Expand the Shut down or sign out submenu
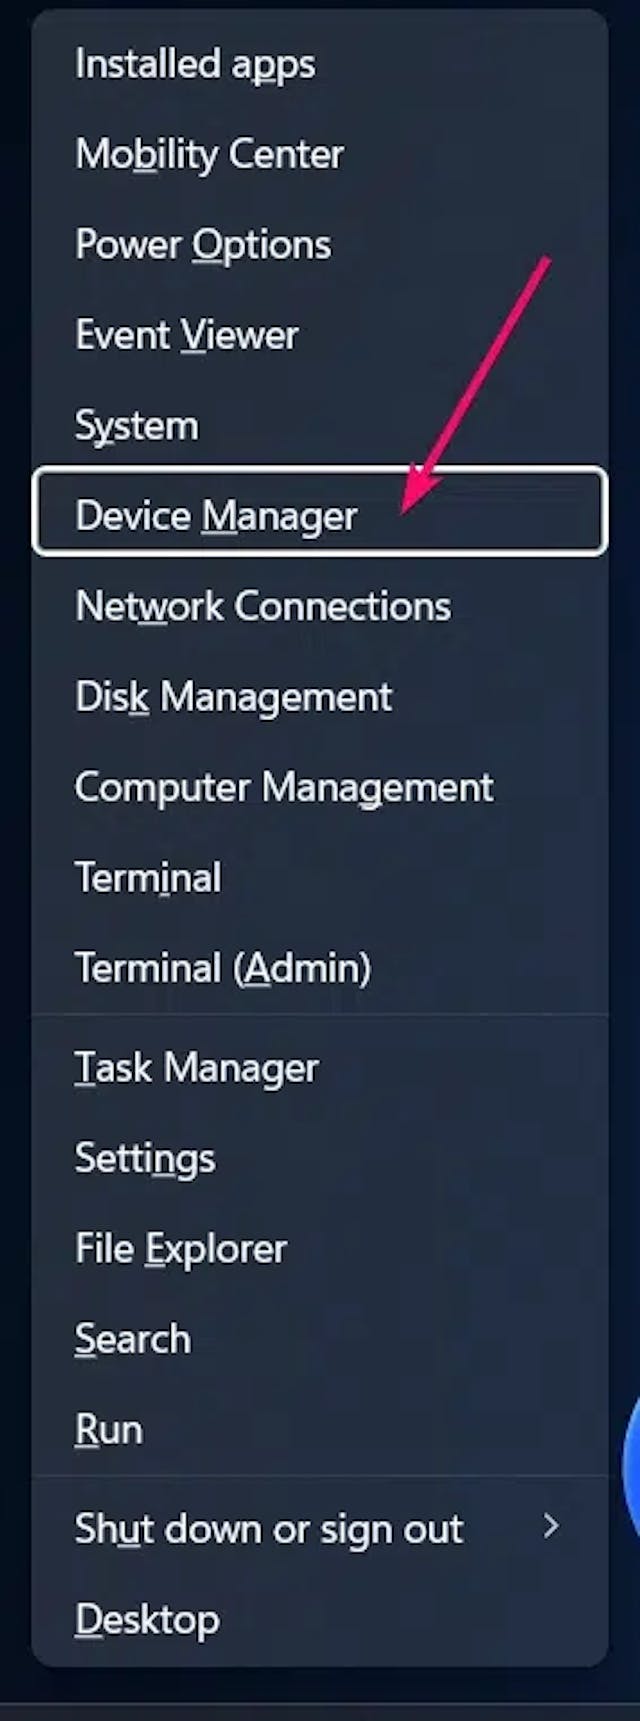Viewport: 640px width, 1721px height. (553, 1528)
